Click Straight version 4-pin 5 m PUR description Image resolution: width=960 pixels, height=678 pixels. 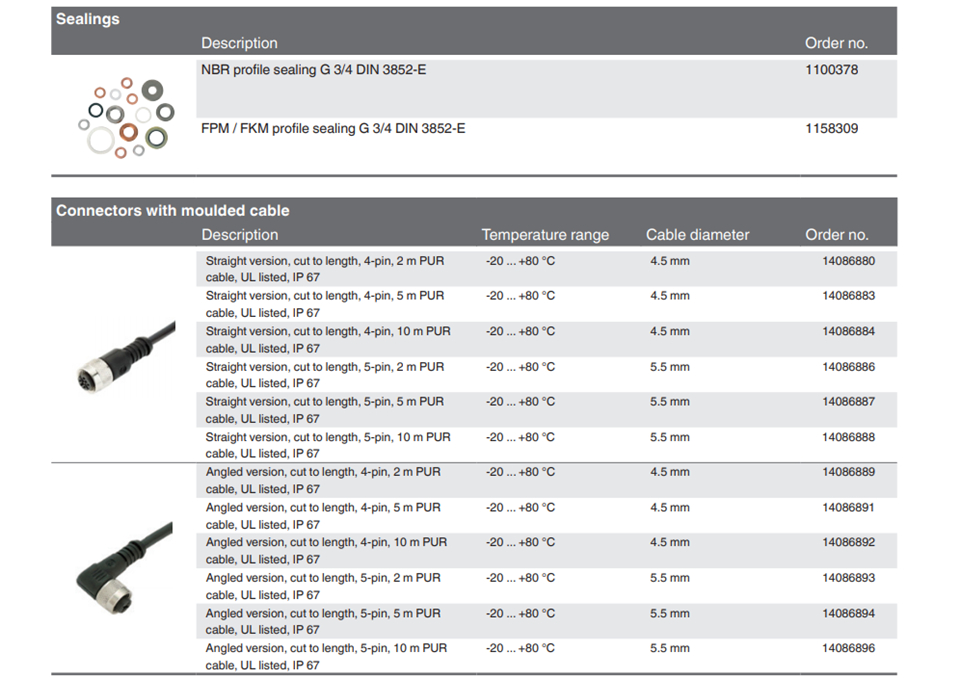[x=325, y=304]
